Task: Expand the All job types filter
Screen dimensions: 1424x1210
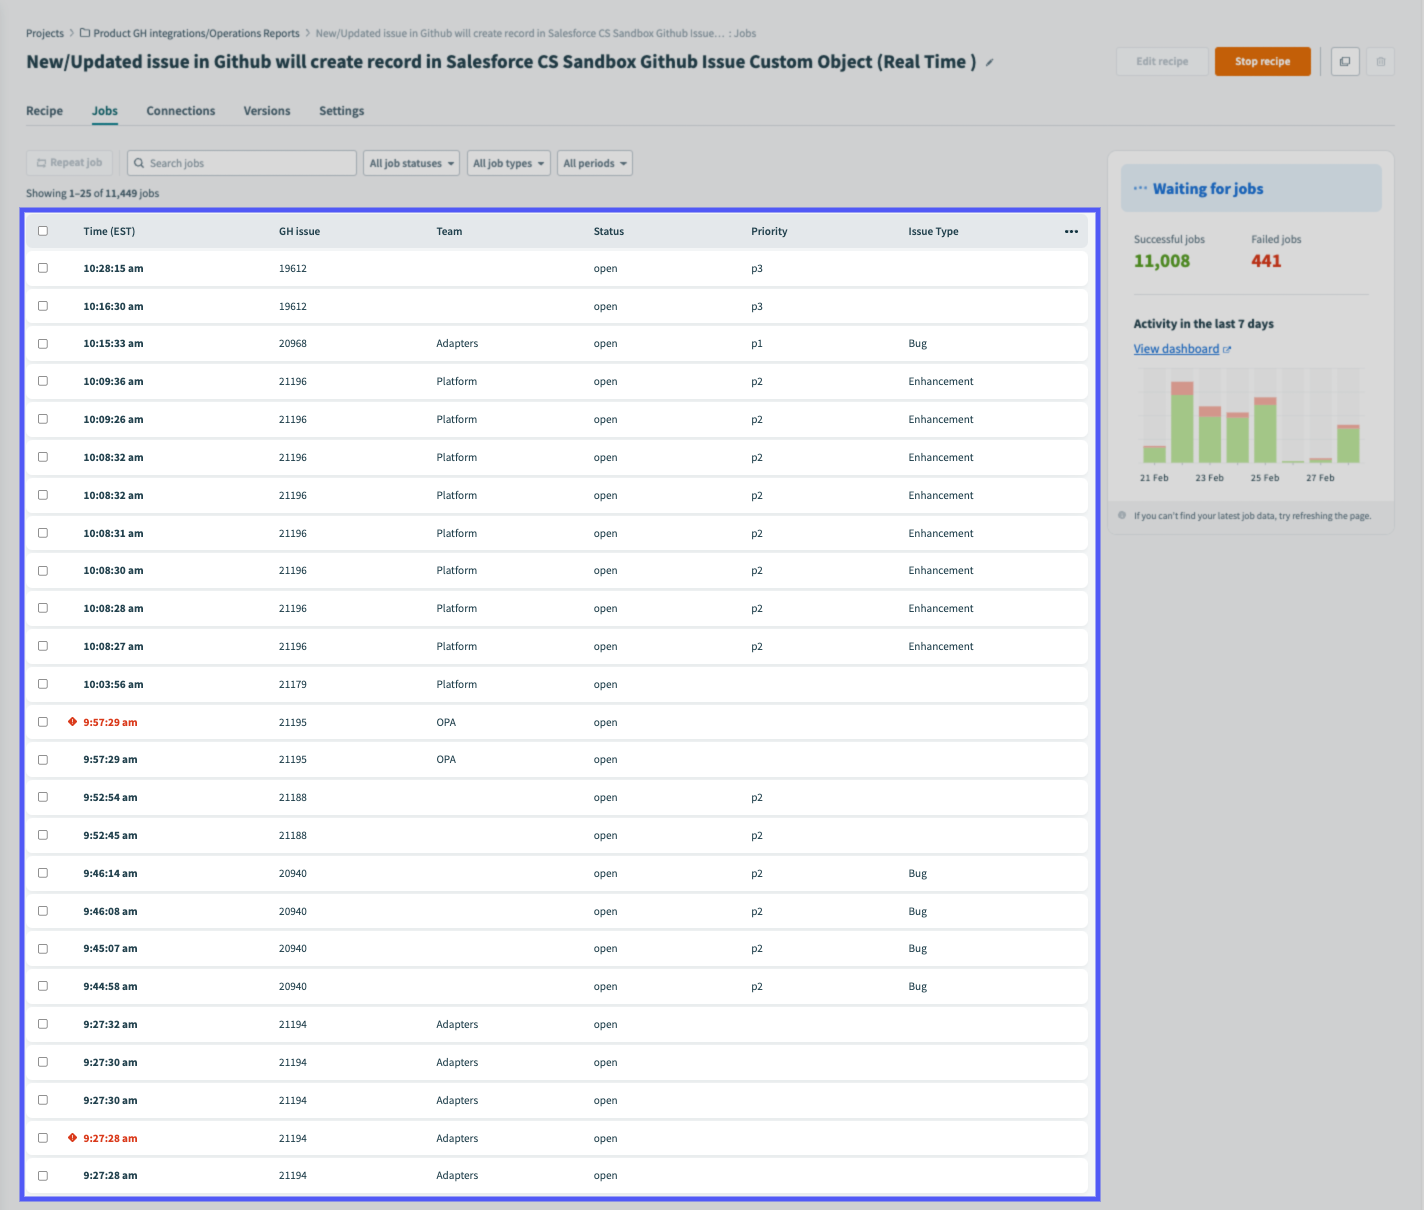Action: click(x=508, y=162)
